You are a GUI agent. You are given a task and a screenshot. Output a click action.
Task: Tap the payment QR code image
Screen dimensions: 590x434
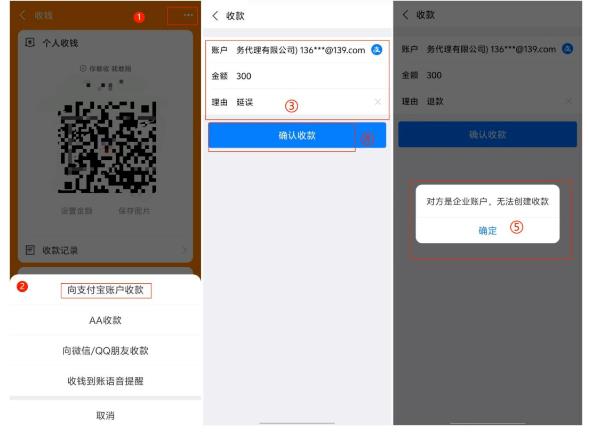(x=106, y=147)
